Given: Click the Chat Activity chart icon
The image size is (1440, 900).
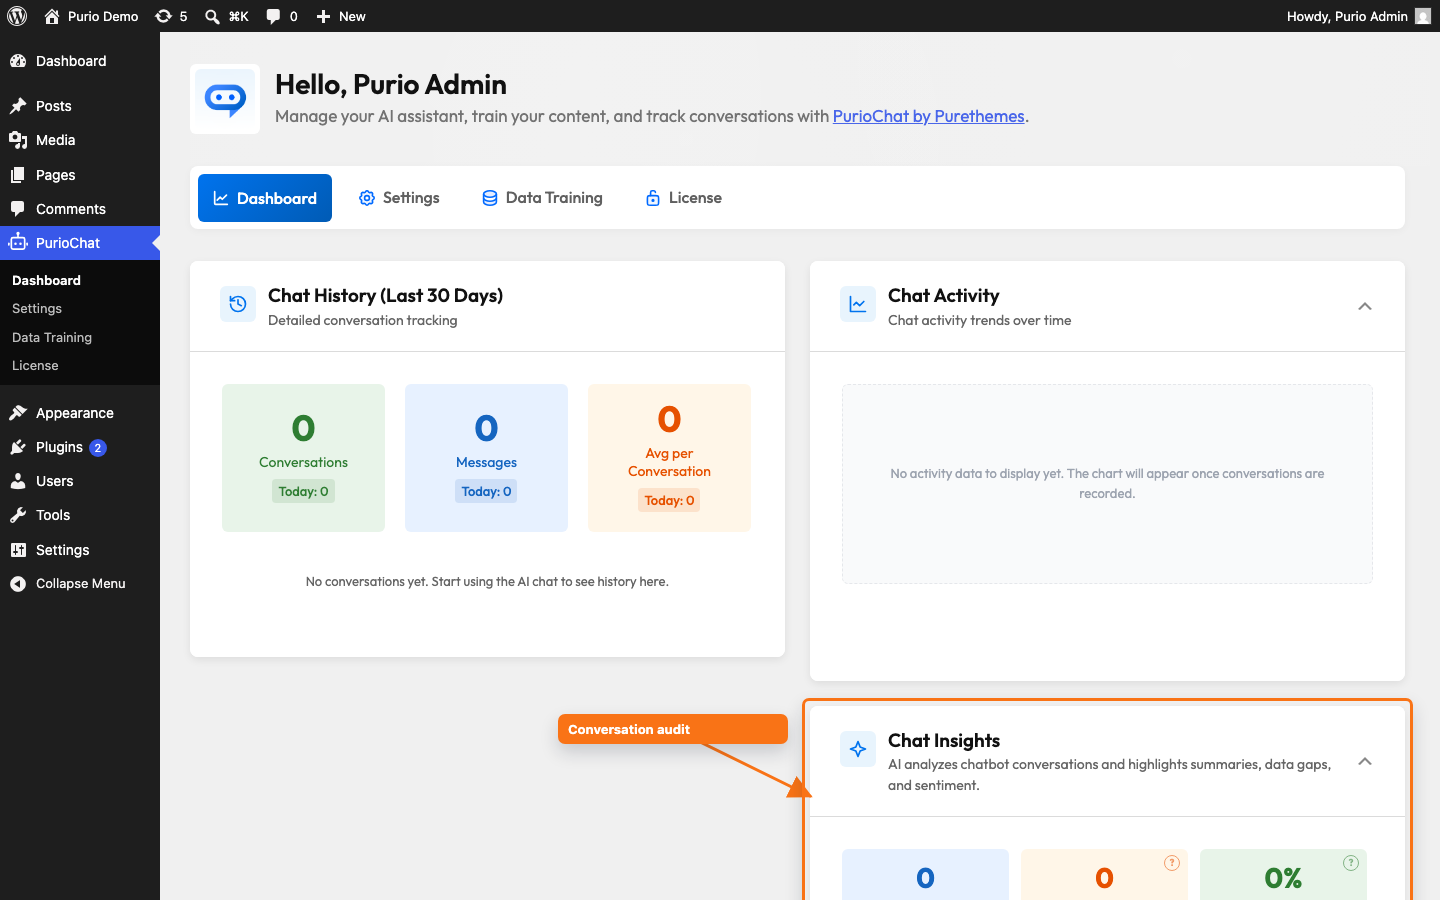Looking at the screenshot, I should pos(858,304).
